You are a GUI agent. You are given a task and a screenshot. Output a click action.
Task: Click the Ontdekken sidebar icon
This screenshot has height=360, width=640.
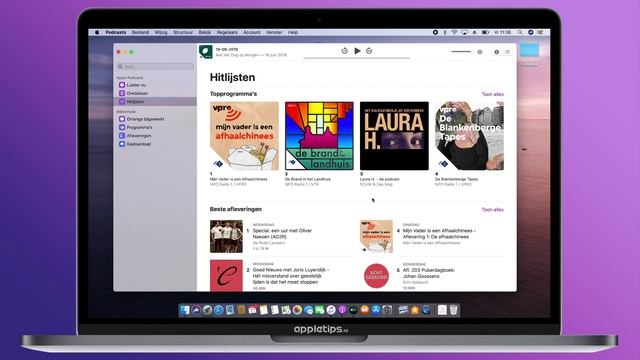122,93
